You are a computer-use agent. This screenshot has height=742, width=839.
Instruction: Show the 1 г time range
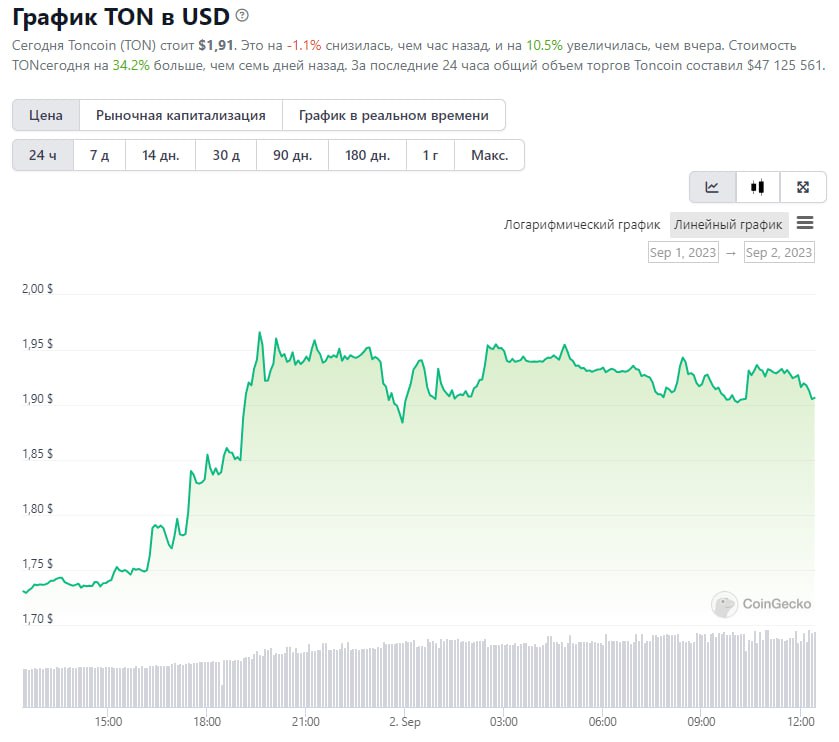431,155
